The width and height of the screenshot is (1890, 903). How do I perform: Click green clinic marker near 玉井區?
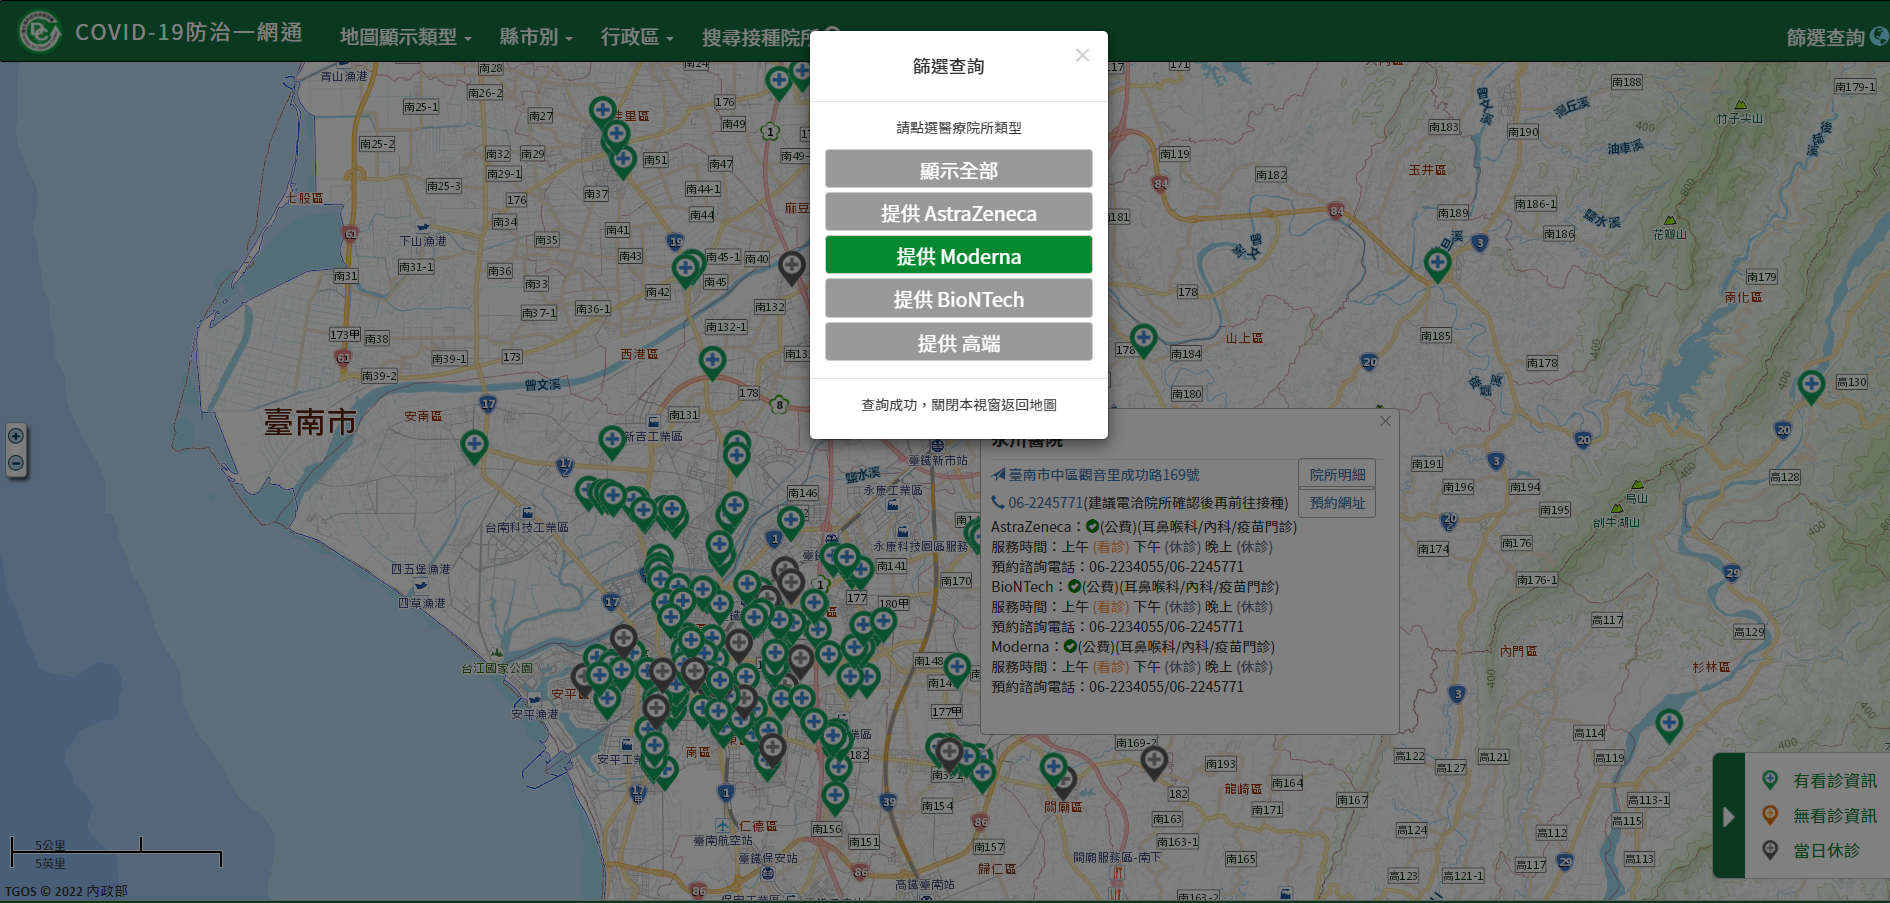pos(1437,264)
